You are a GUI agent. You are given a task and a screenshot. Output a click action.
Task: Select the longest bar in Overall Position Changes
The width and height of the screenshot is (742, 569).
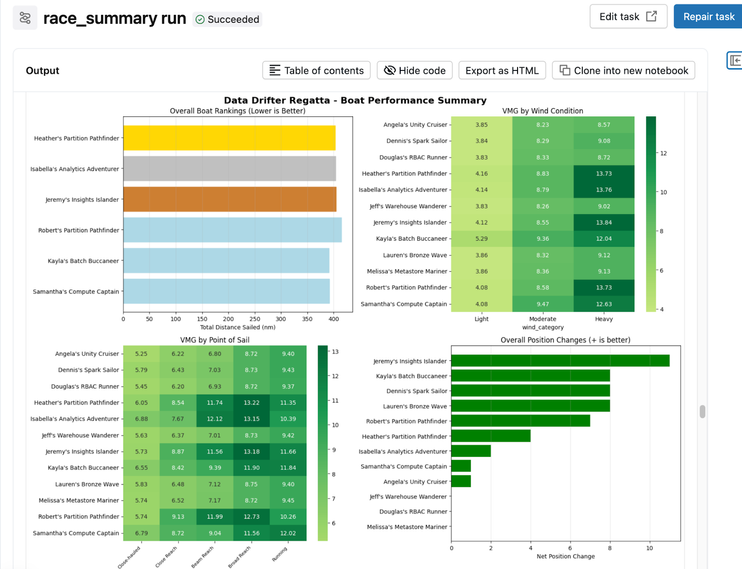(560, 360)
